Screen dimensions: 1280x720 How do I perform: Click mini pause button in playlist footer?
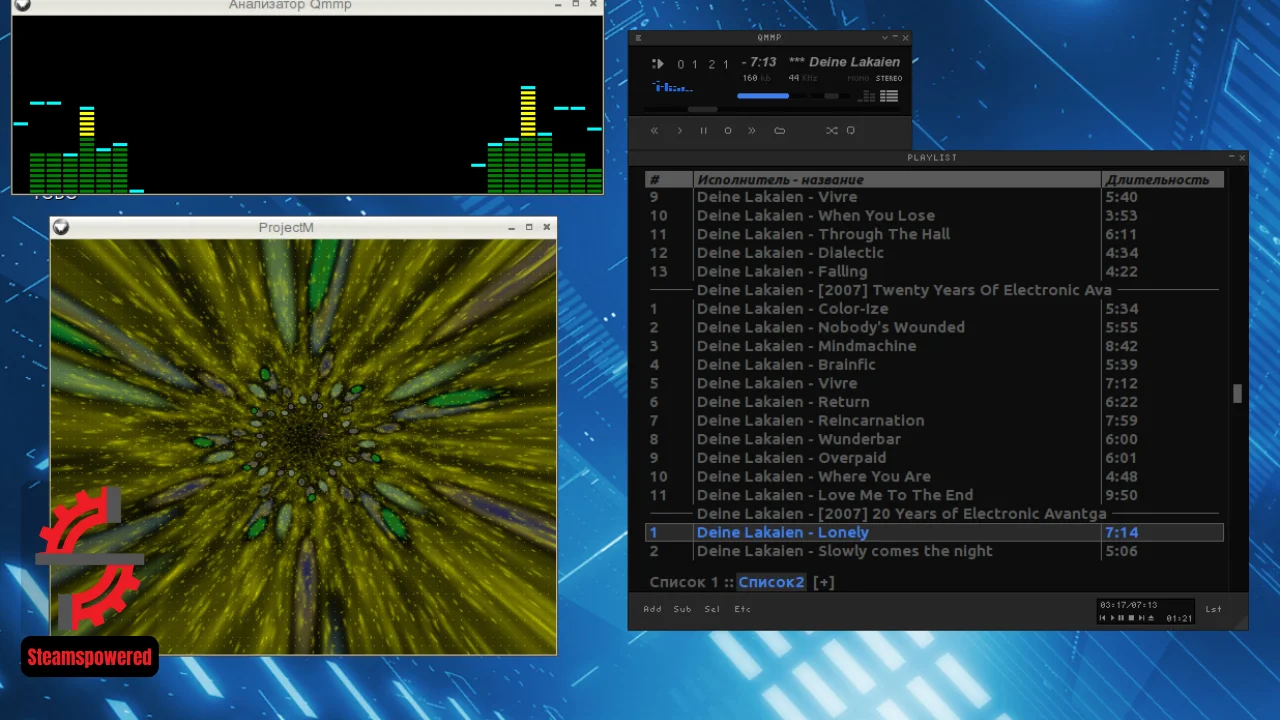point(1121,618)
